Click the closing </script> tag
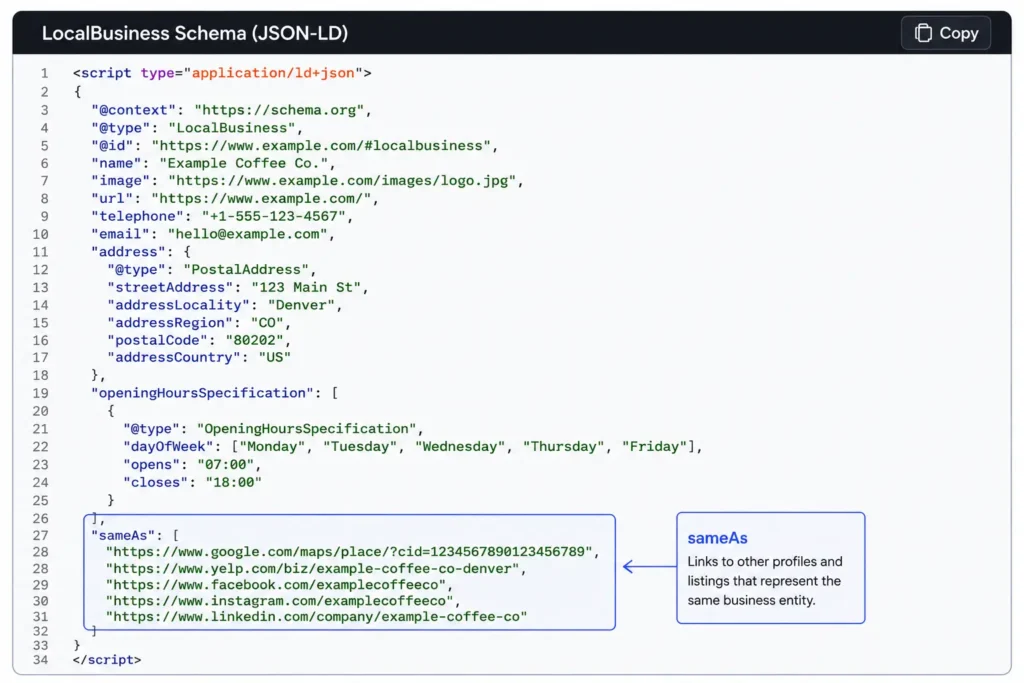The width and height of the screenshot is (1024, 683). [107, 660]
